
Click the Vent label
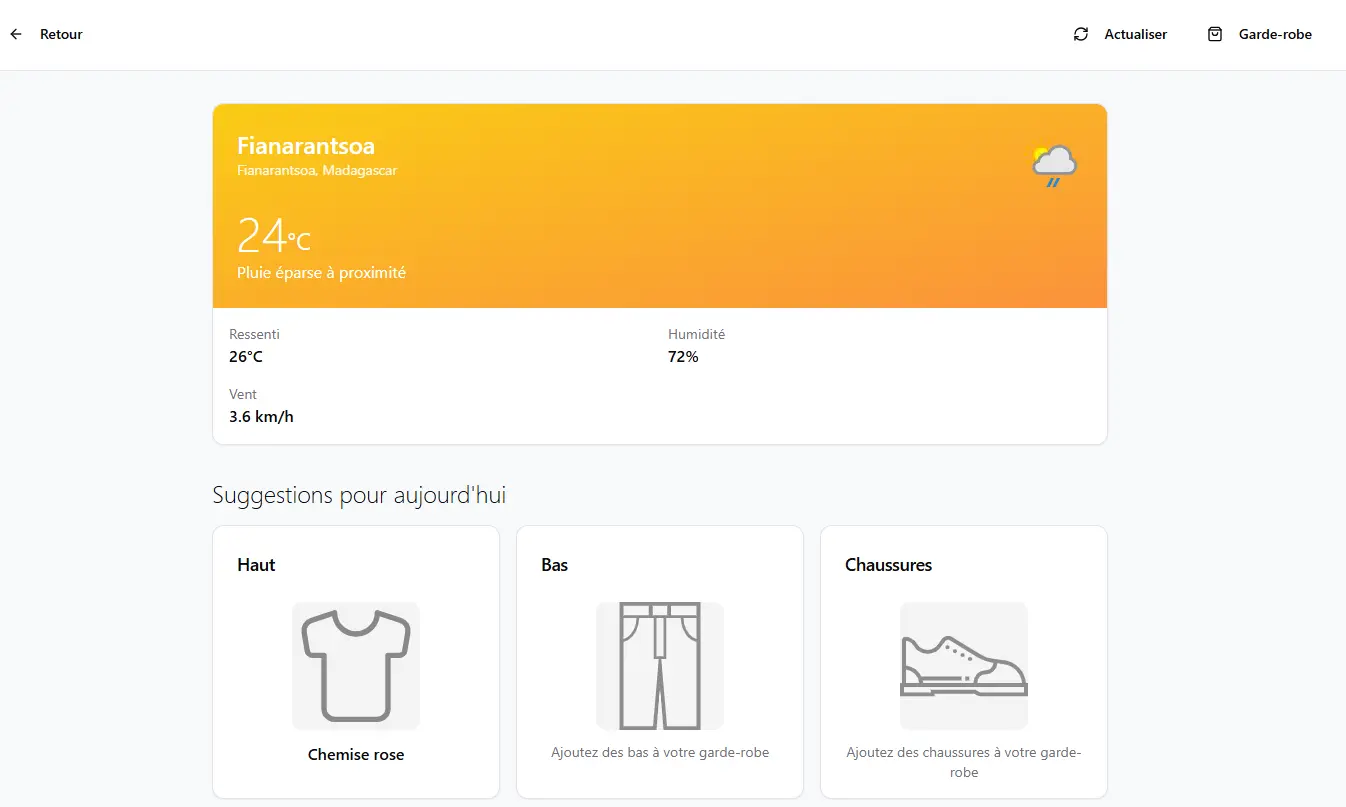pyautogui.click(x=243, y=395)
